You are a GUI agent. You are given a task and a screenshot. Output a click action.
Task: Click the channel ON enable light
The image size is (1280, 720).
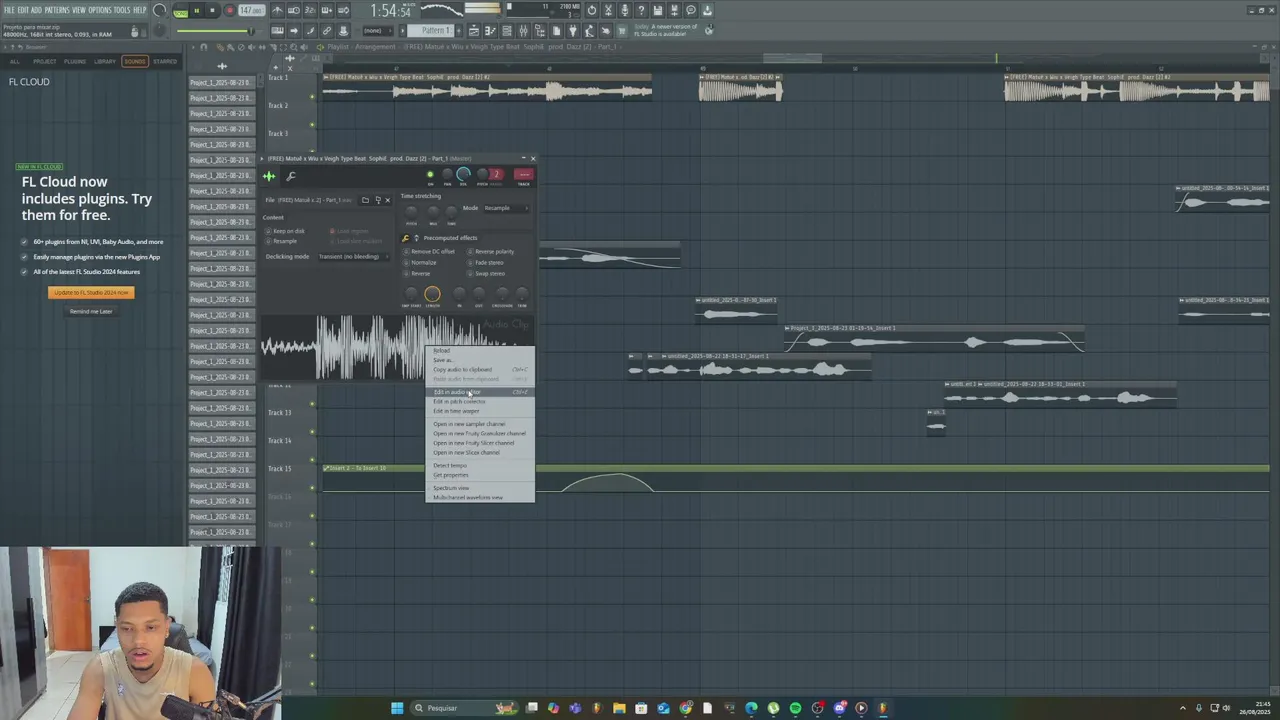(430, 175)
